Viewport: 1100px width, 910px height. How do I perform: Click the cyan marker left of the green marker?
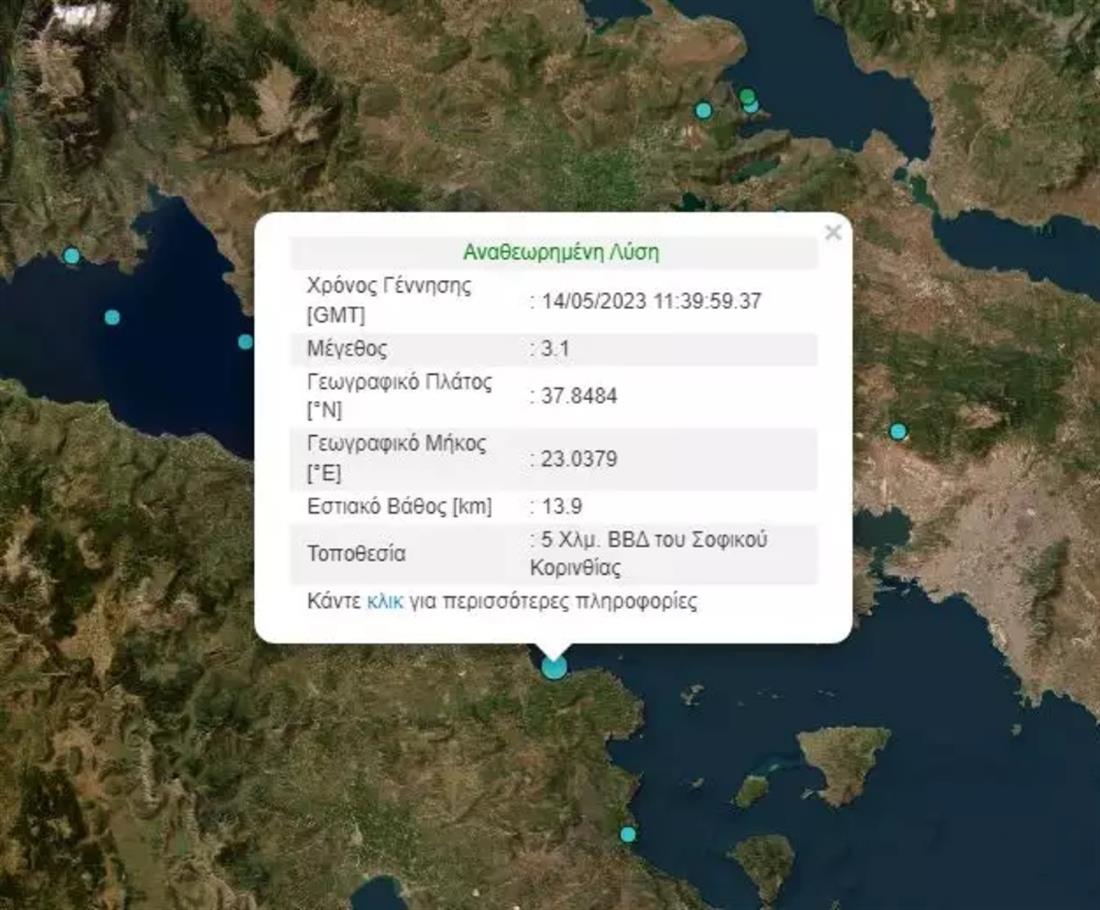(704, 110)
